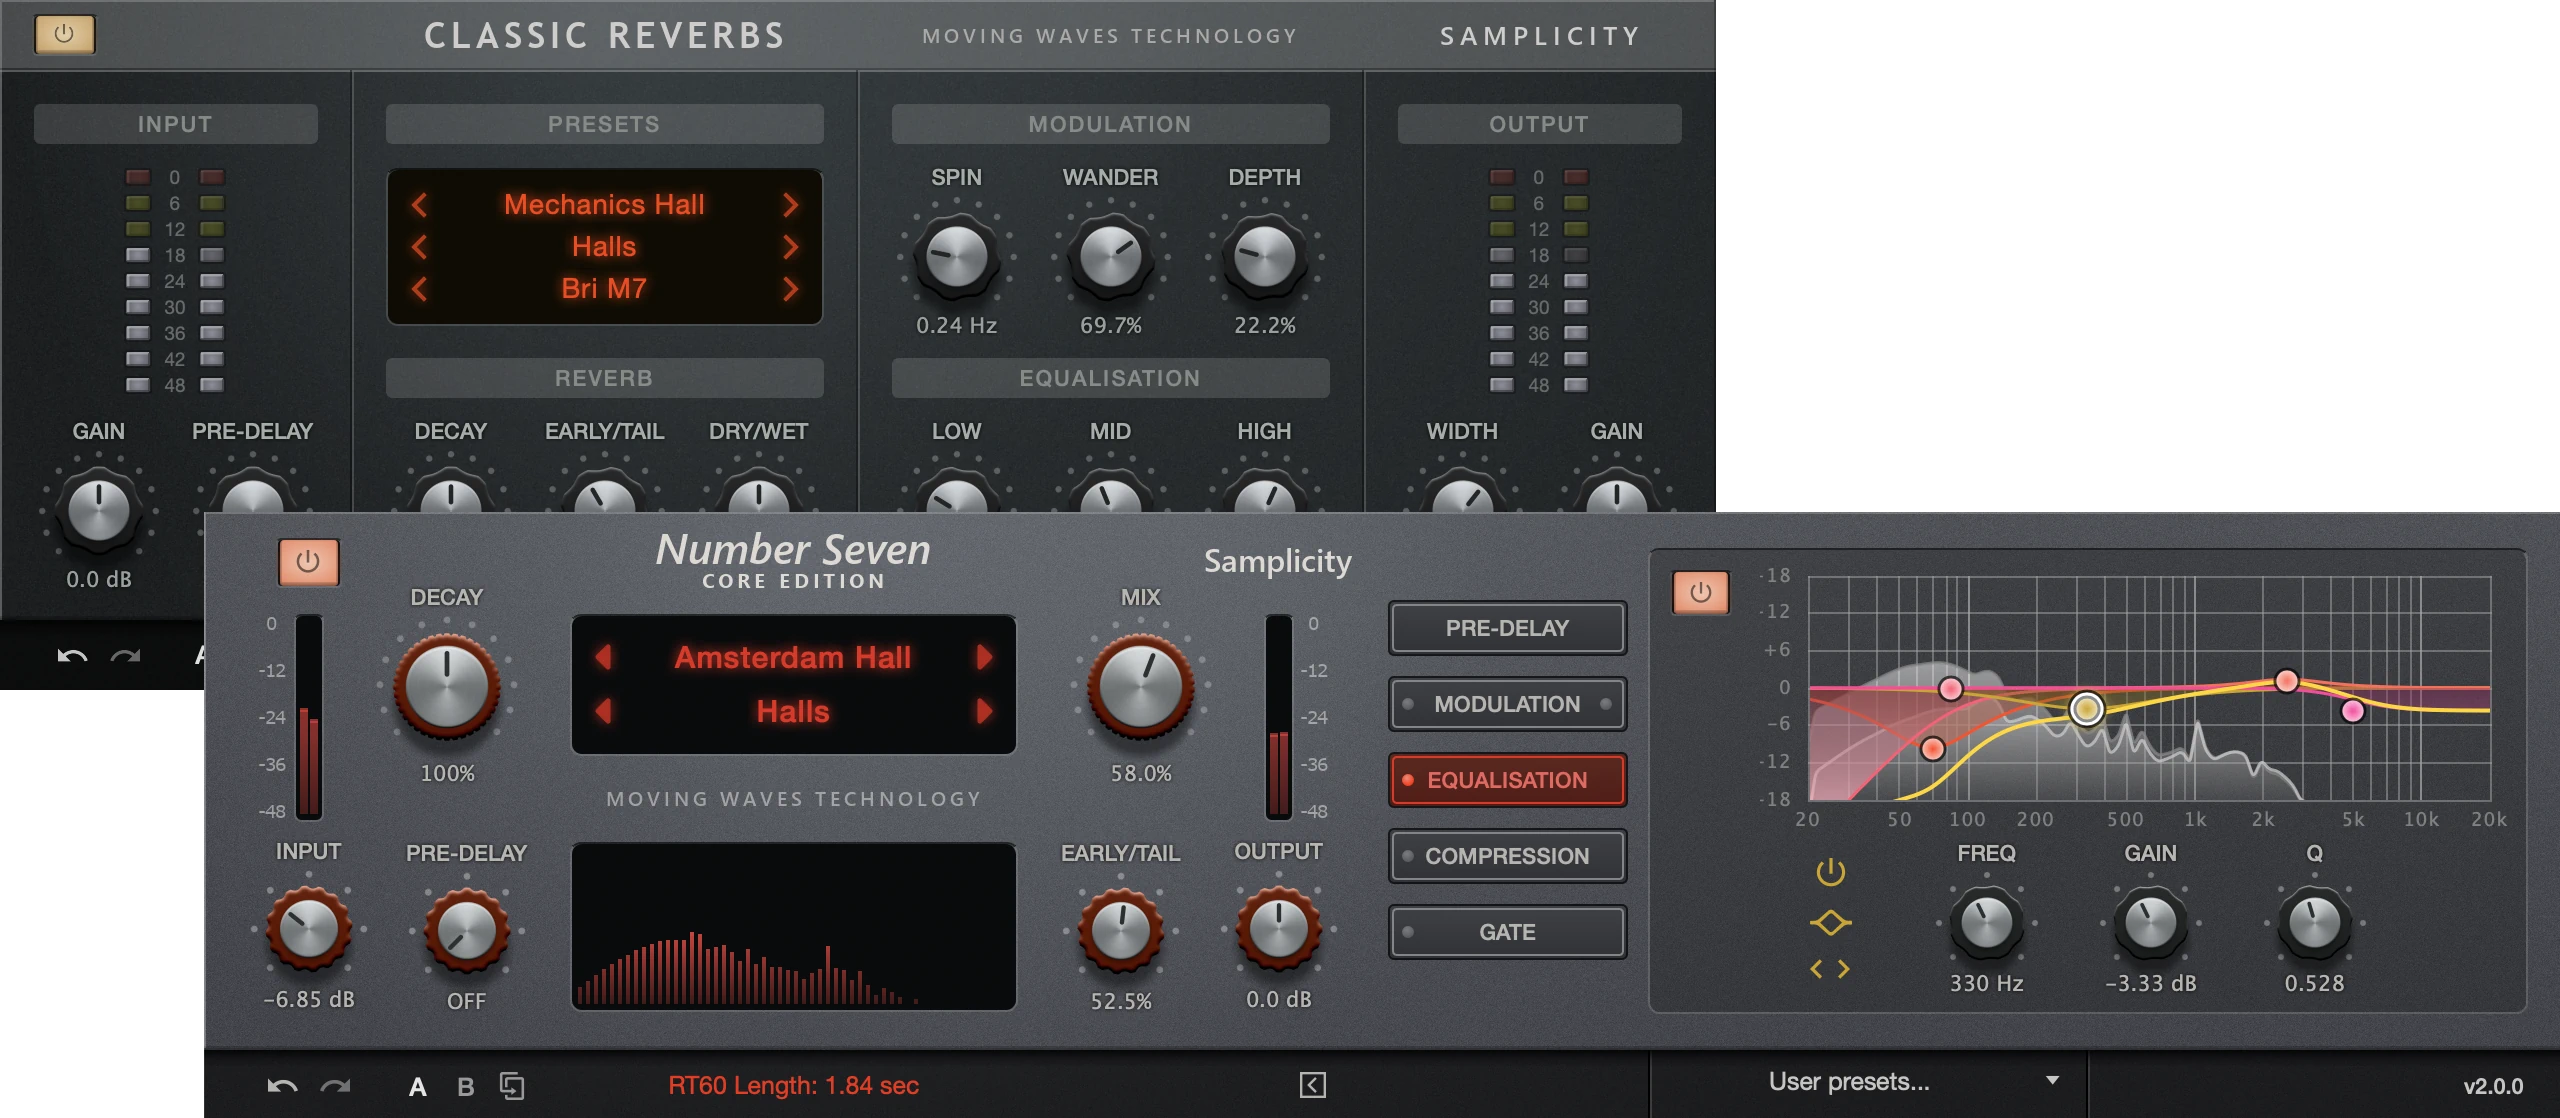
Task: Select the EQ band shape diamond icon
Action: [1830, 922]
